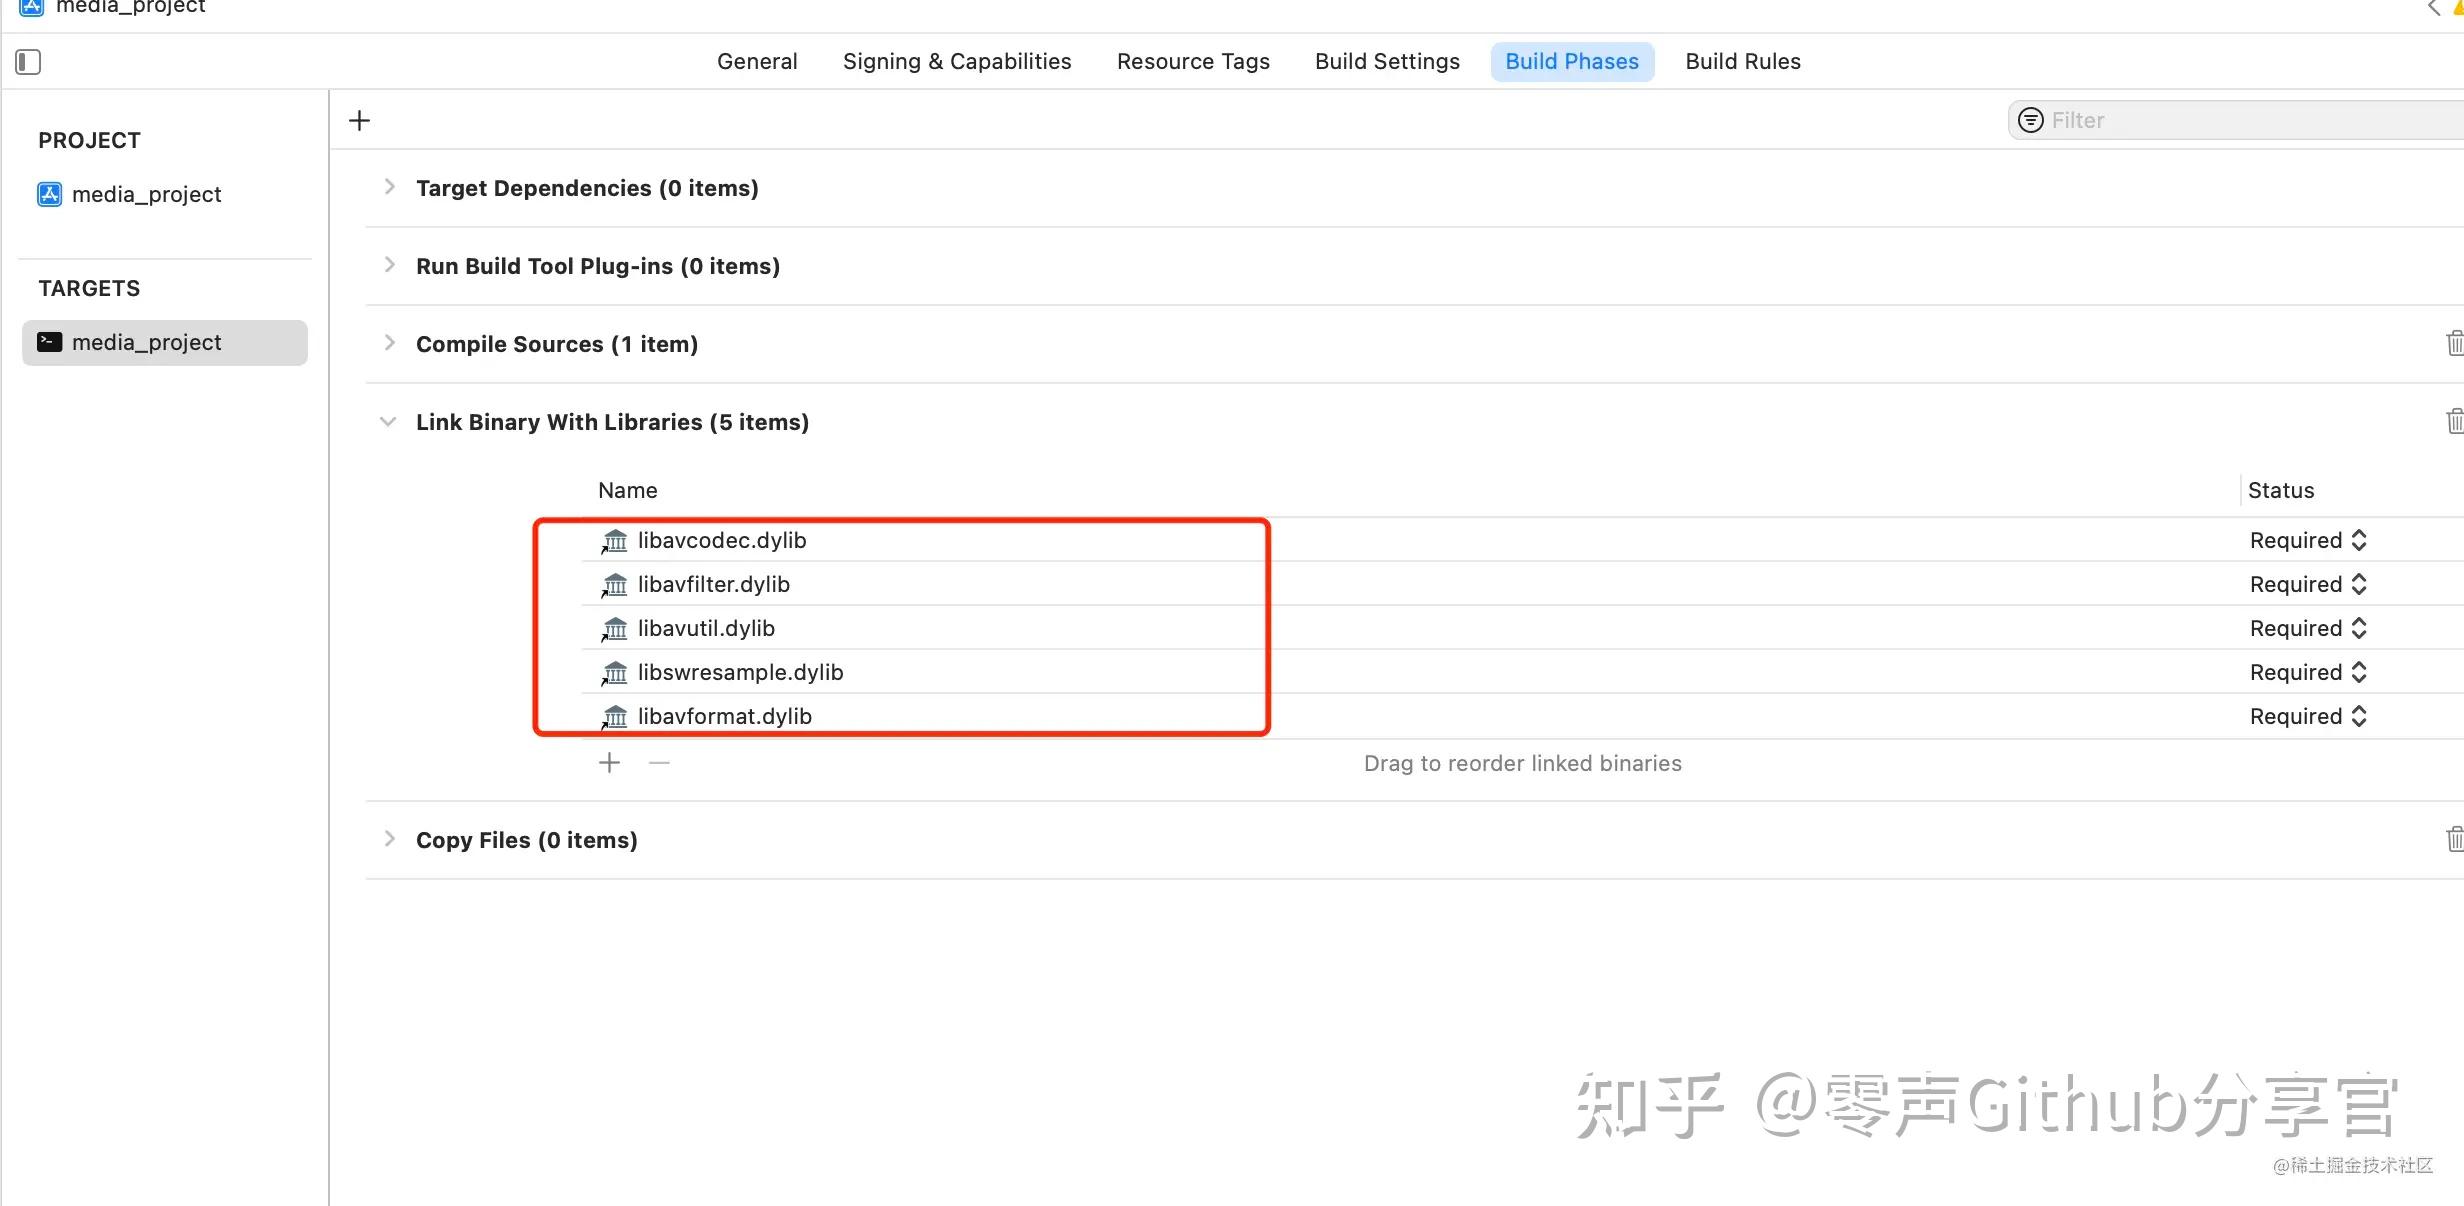2464x1206 pixels.
Task: Add a library using the plus button
Action: tap(608, 762)
